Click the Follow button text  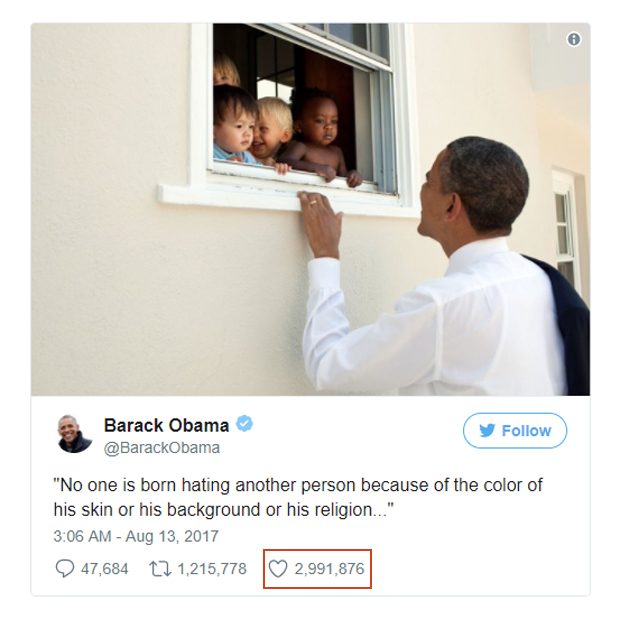tap(526, 431)
